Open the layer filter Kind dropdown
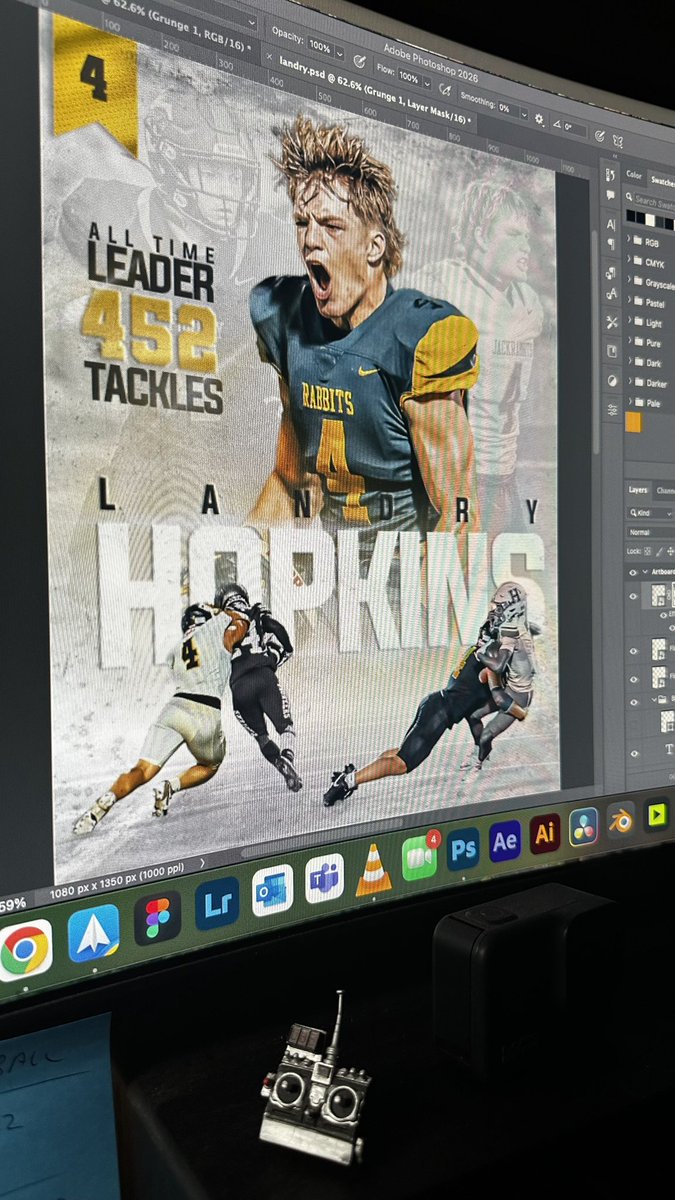675x1200 pixels. coord(651,513)
